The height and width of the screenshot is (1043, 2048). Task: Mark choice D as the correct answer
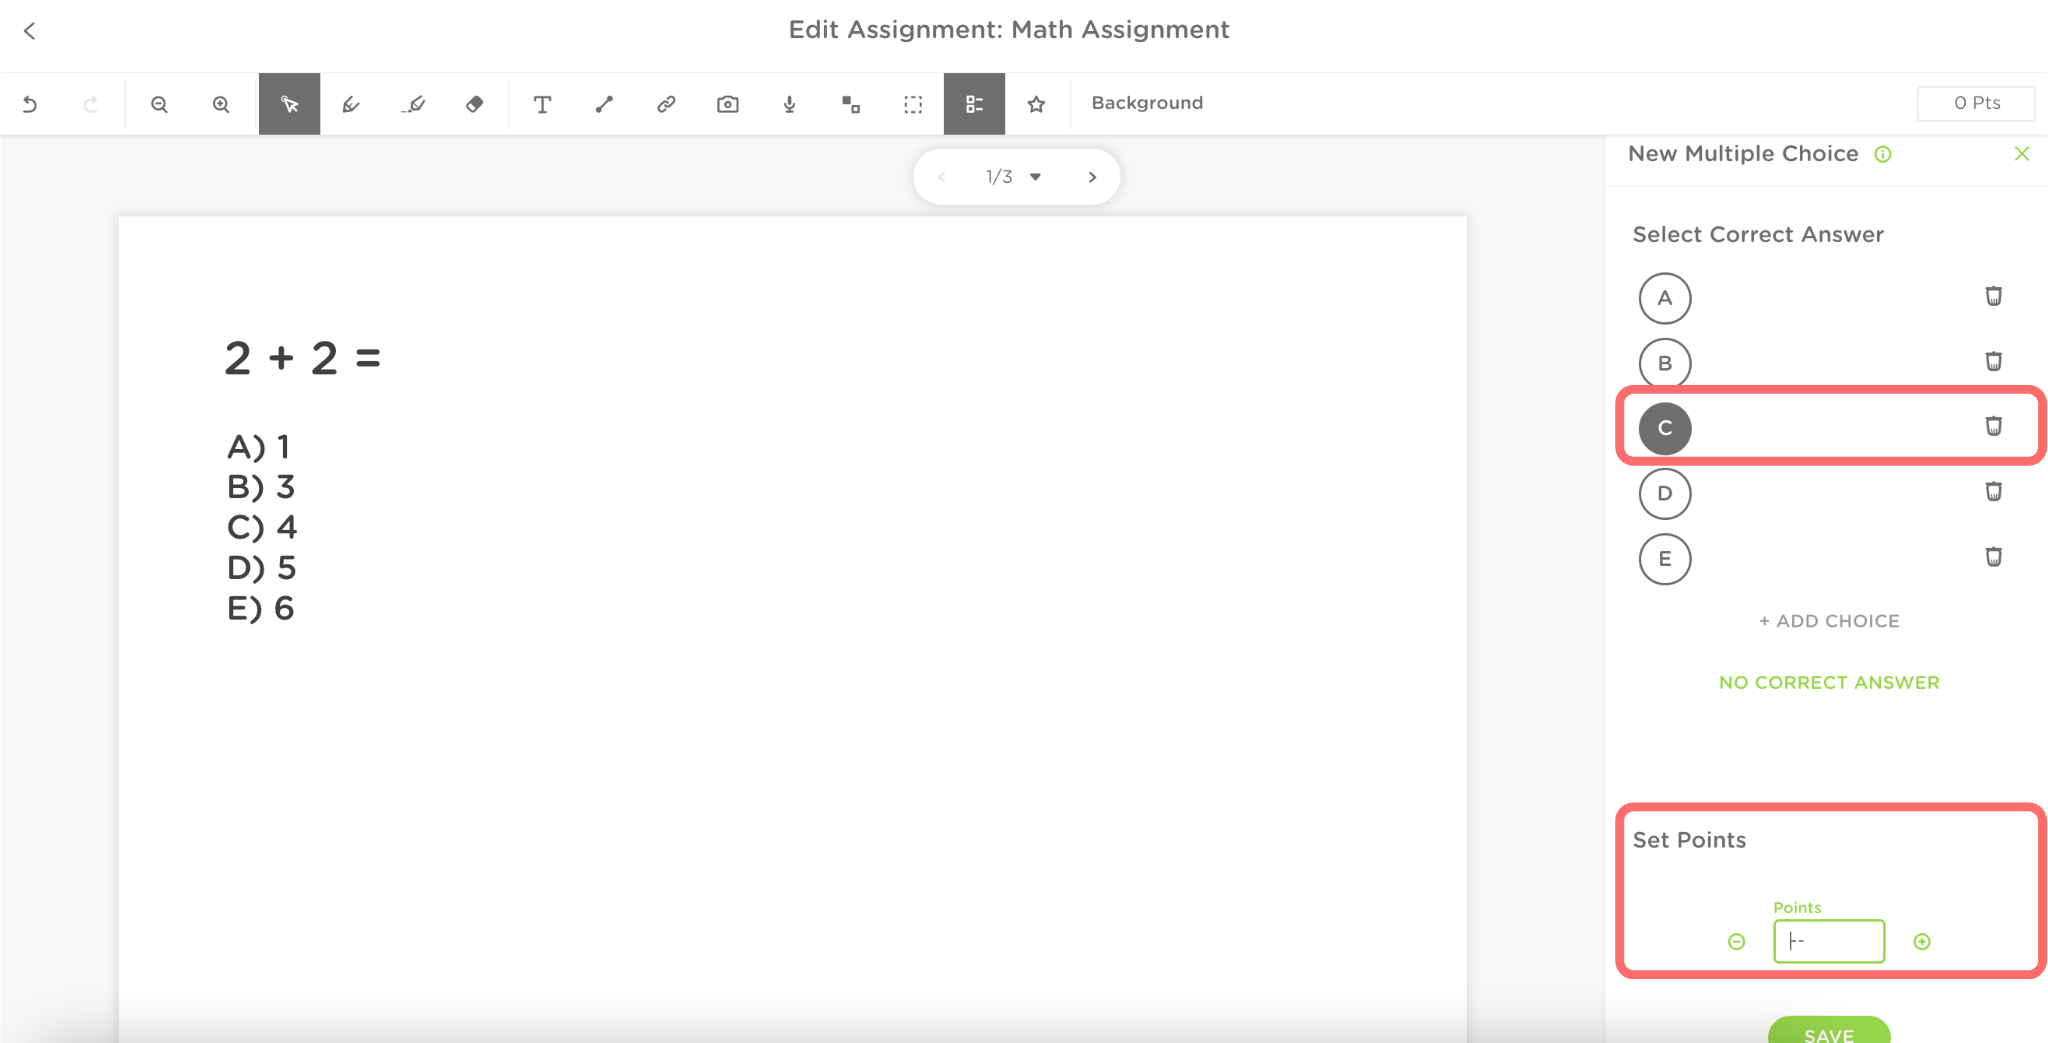pos(1665,493)
